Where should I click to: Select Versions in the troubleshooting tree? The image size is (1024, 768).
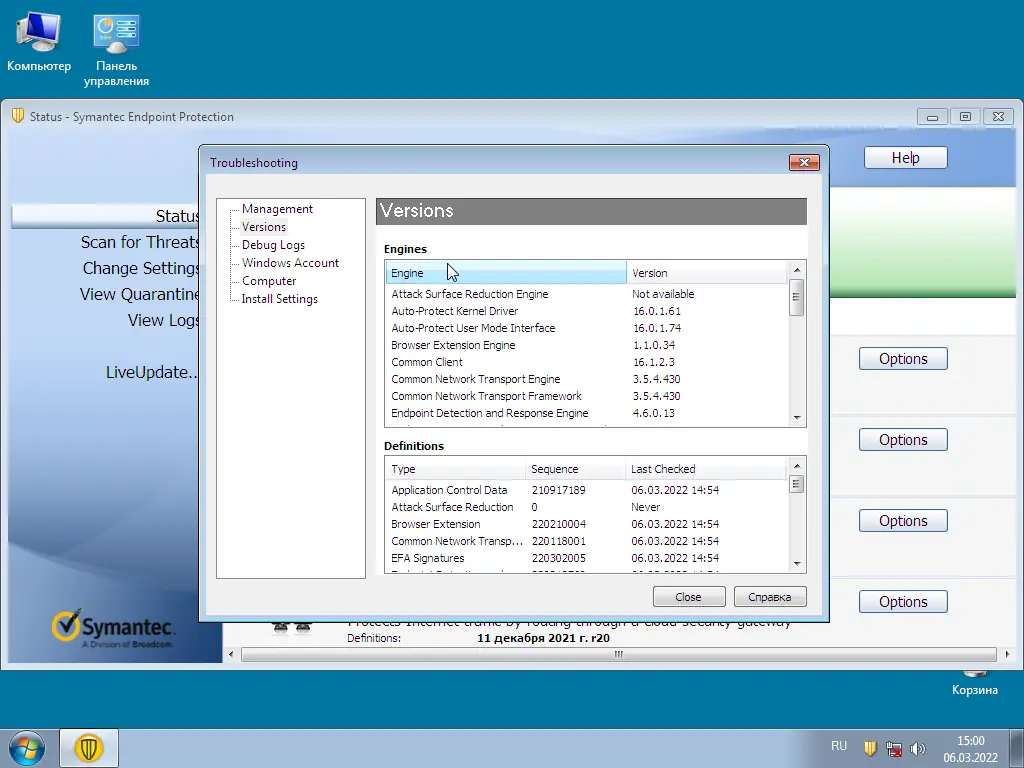(x=262, y=226)
